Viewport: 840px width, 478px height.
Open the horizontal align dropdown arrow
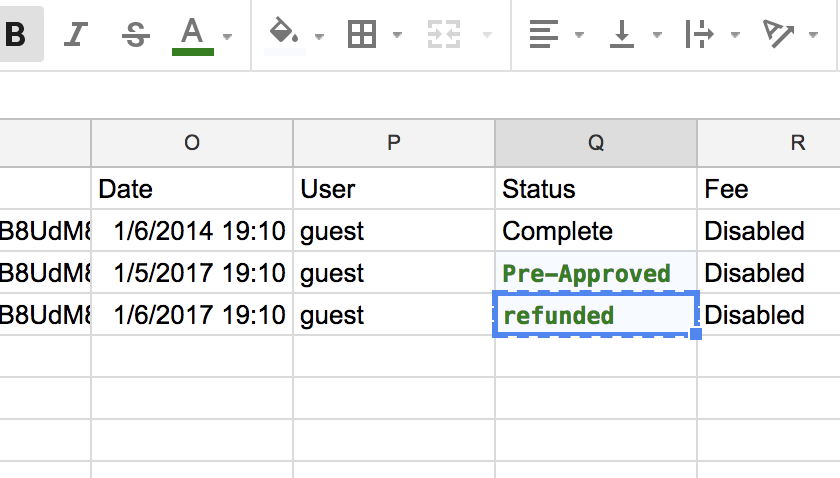pyautogui.click(x=579, y=35)
